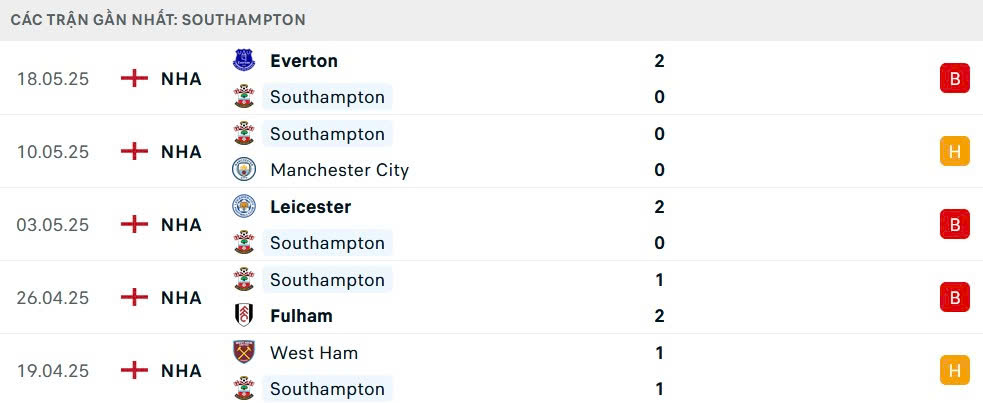Screen dimensions: 983x403
Task: Open the Everton team link
Action: click(x=304, y=61)
